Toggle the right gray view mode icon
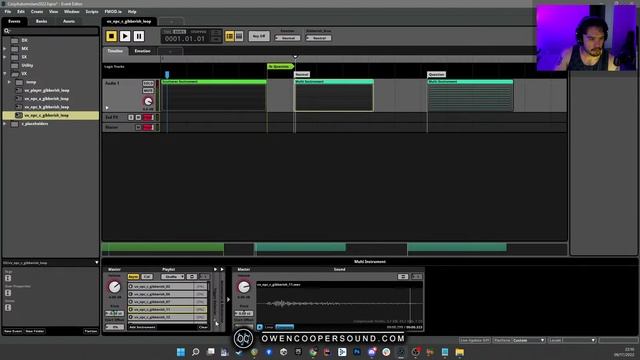 click(x=239, y=37)
